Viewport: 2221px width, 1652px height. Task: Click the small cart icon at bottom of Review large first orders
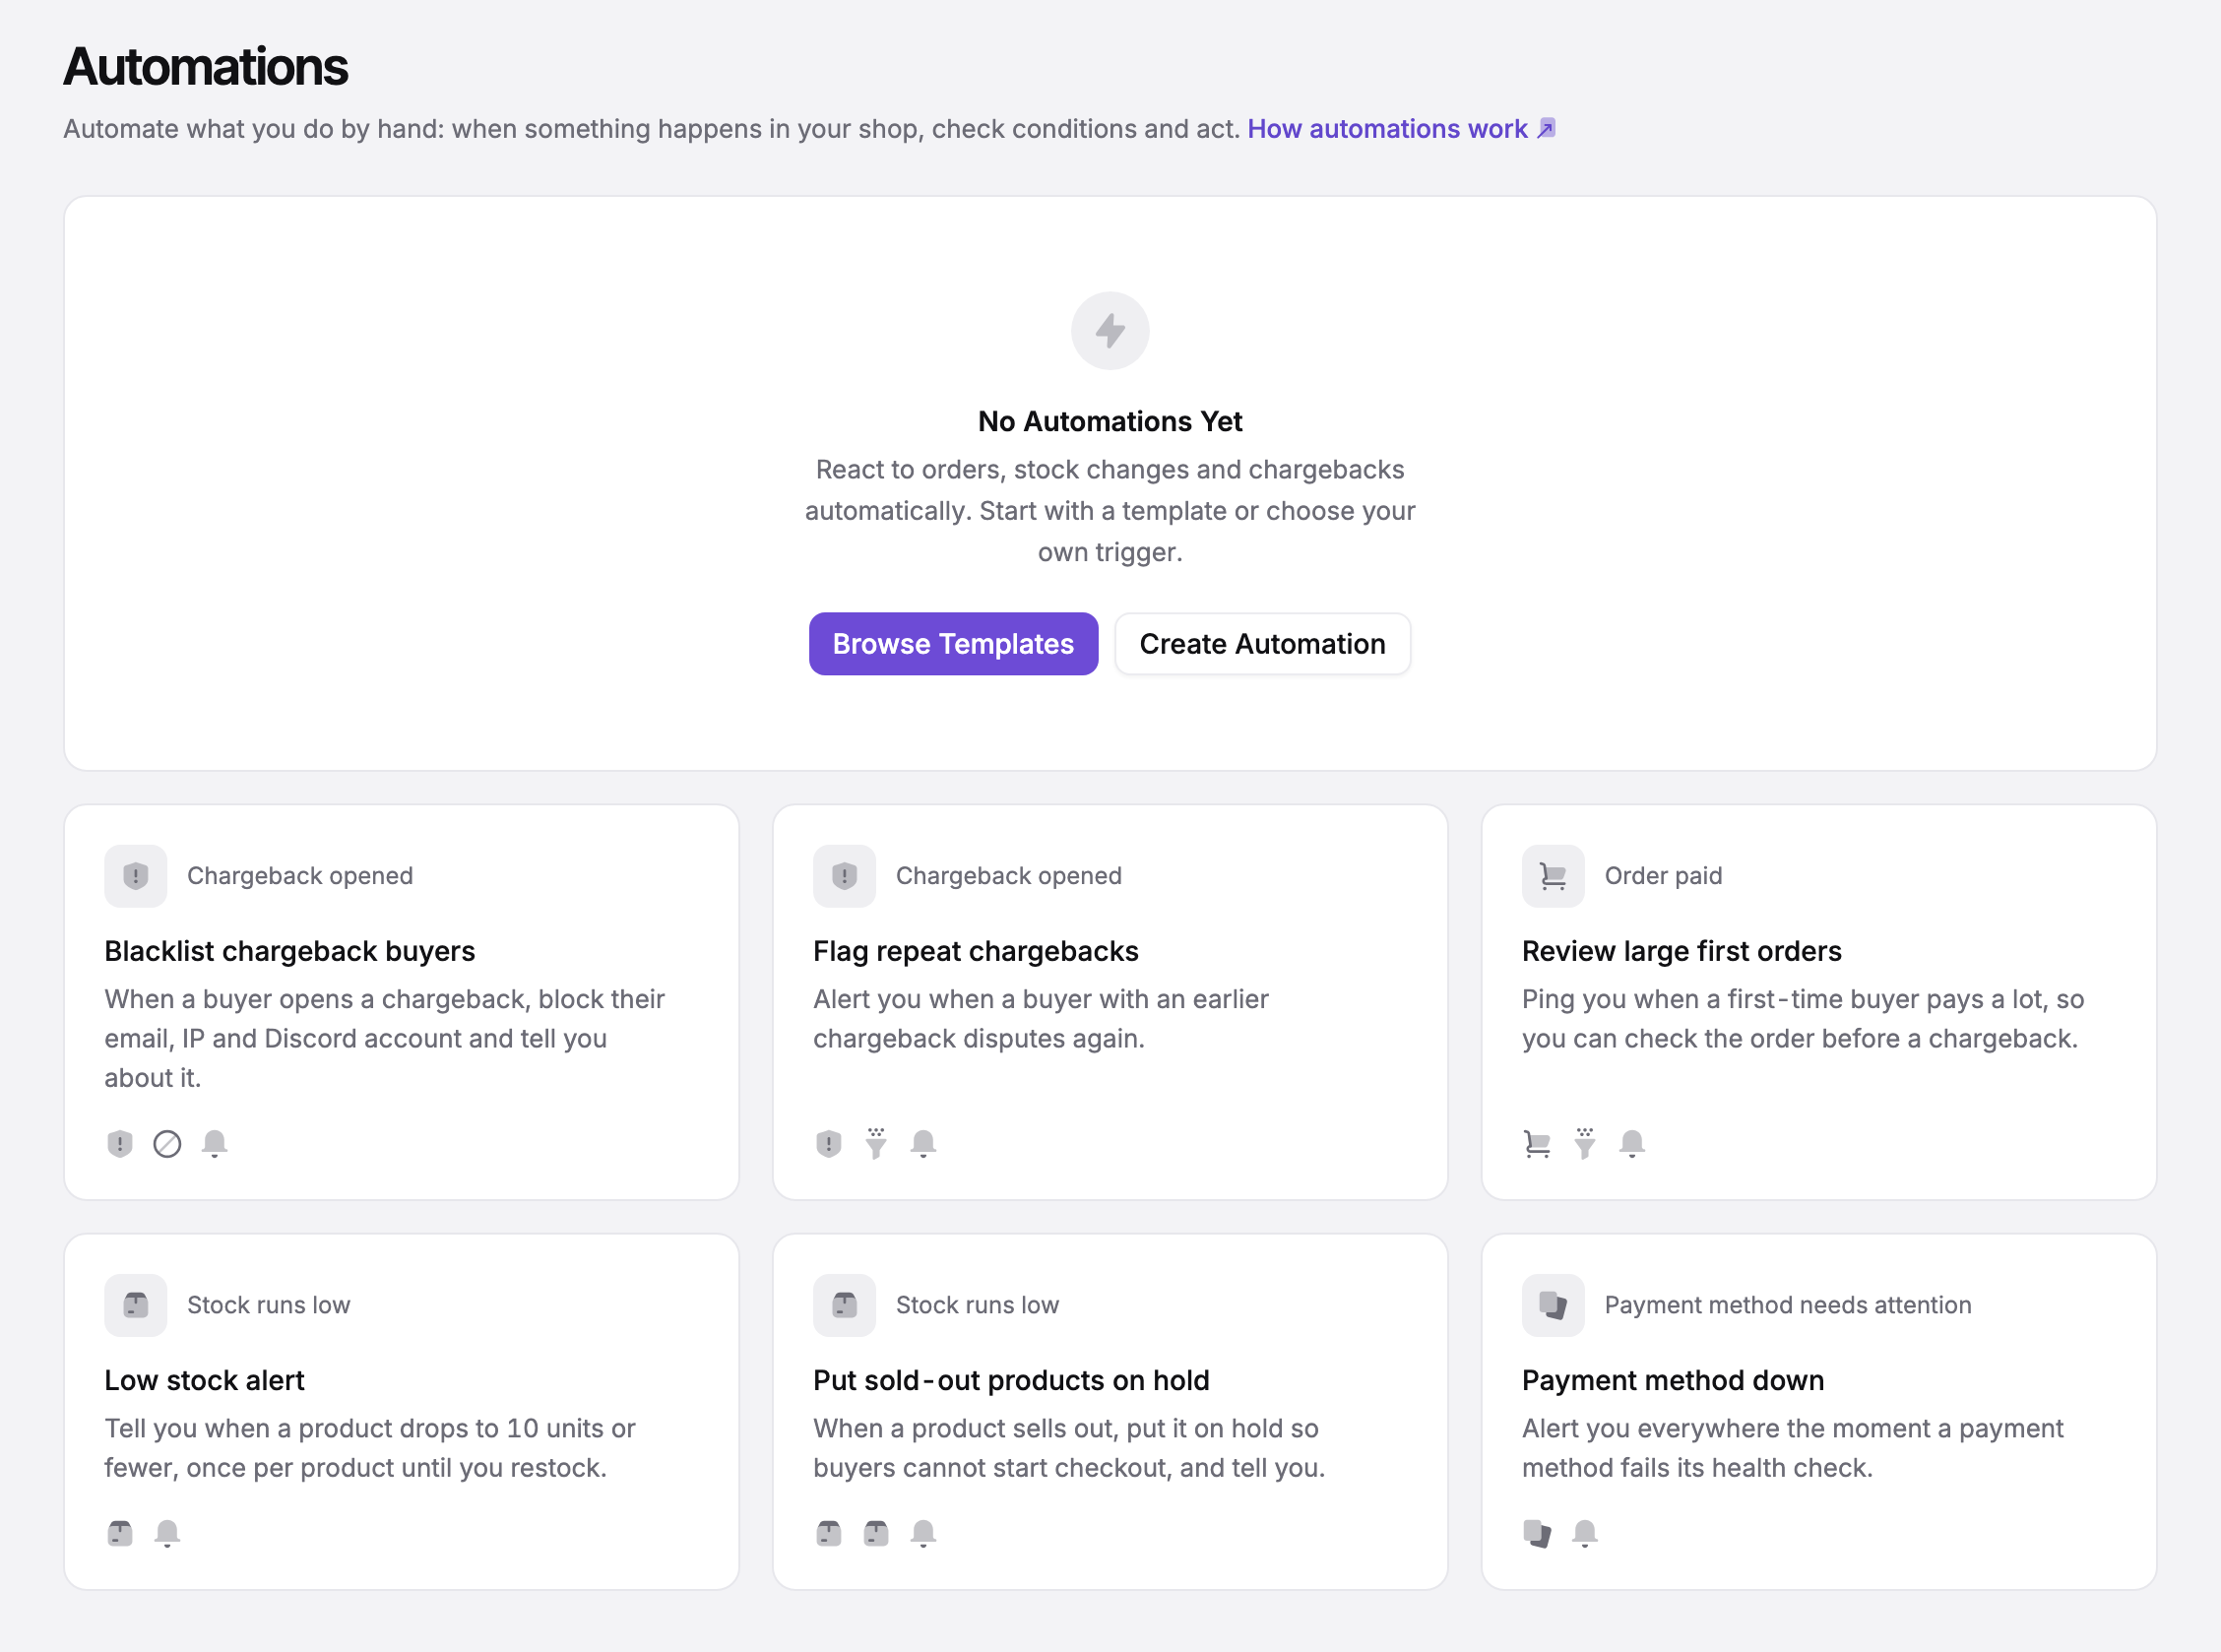tap(1537, 1143)
